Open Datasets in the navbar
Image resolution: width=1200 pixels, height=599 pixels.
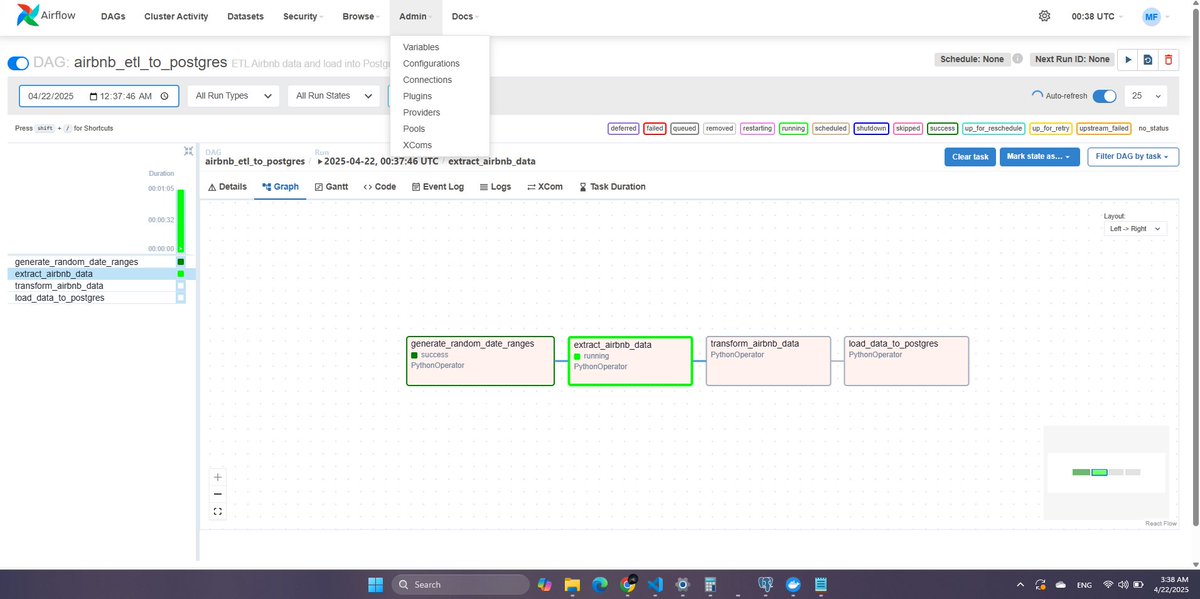[245, 17]
